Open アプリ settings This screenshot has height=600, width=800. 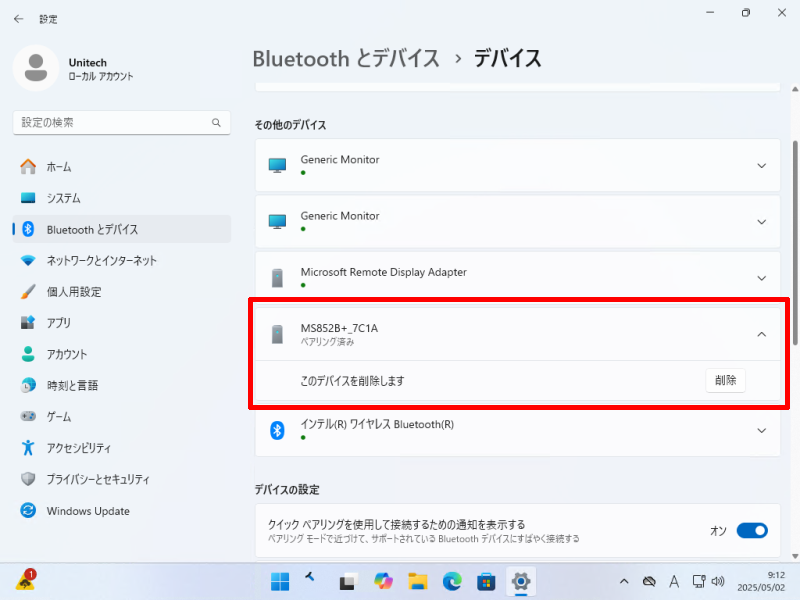point(121,323)
